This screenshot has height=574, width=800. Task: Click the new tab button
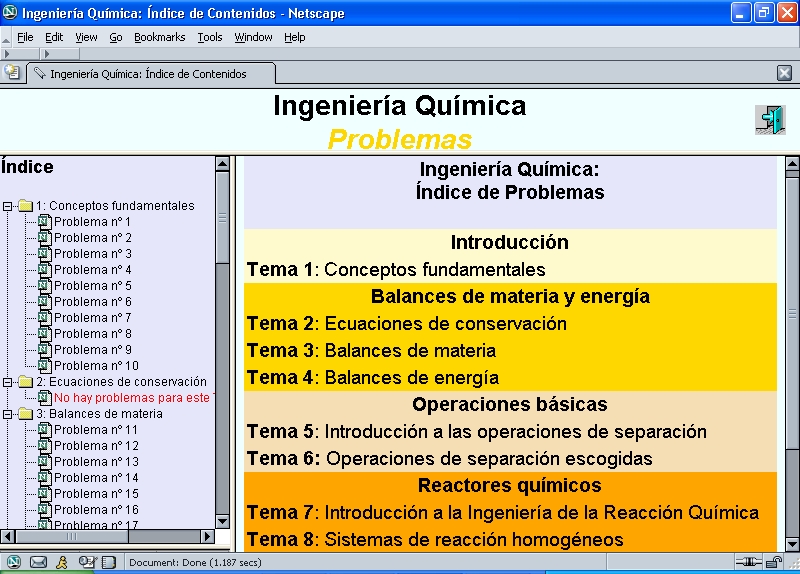pyautogui.click(x=12, y=72)
